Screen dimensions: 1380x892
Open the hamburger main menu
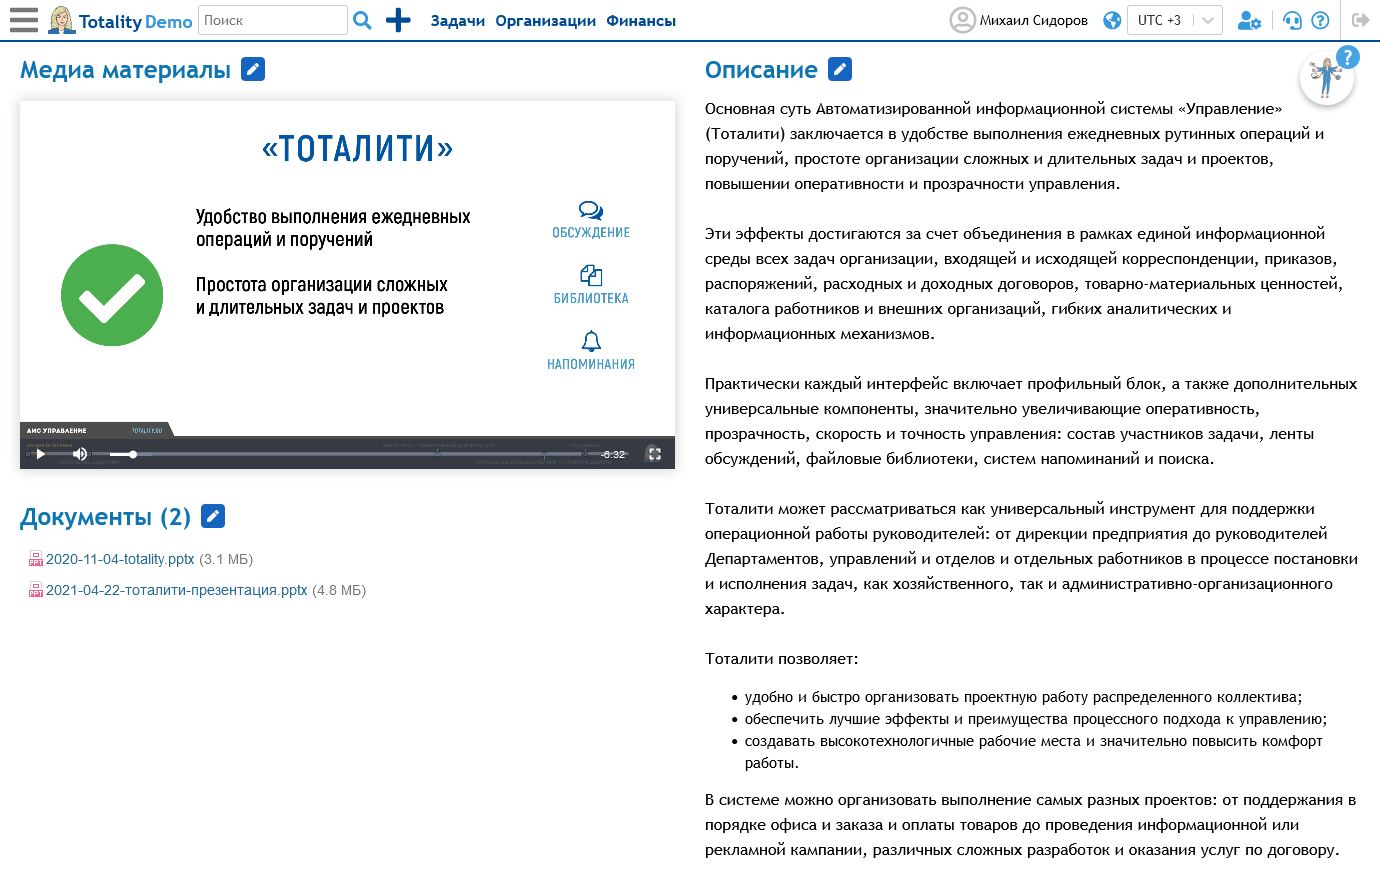24,20
